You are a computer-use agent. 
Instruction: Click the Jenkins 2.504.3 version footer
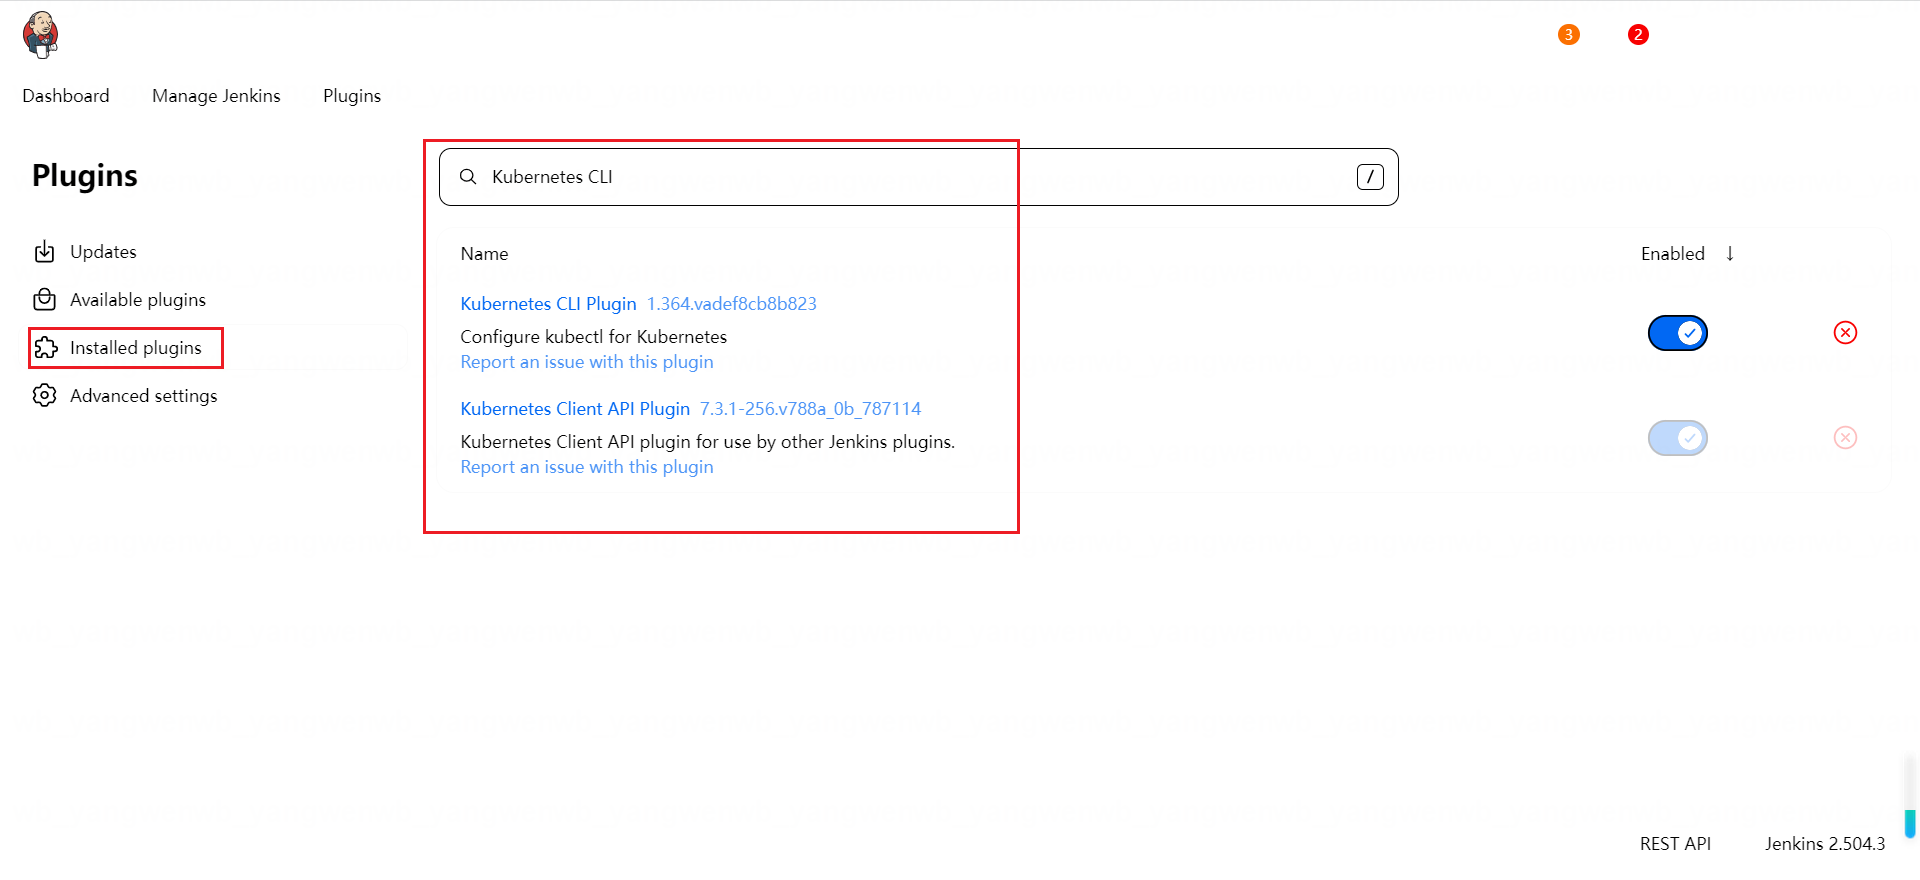1825,844
